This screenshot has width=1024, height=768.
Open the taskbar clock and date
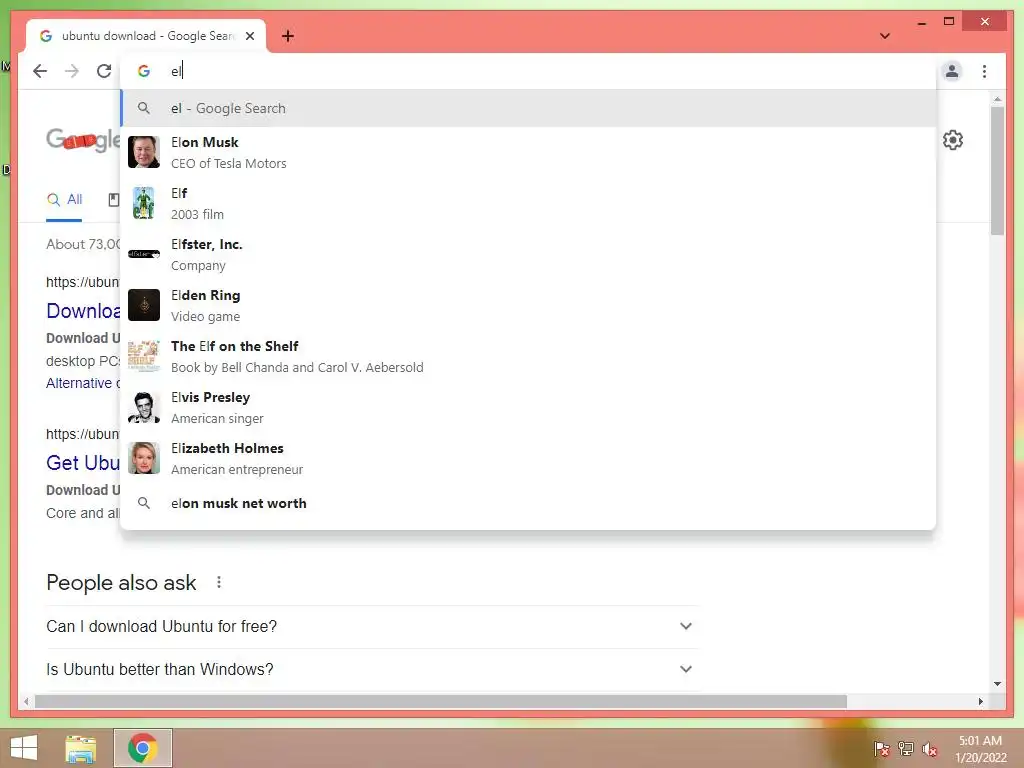click(x=980, y=749)
